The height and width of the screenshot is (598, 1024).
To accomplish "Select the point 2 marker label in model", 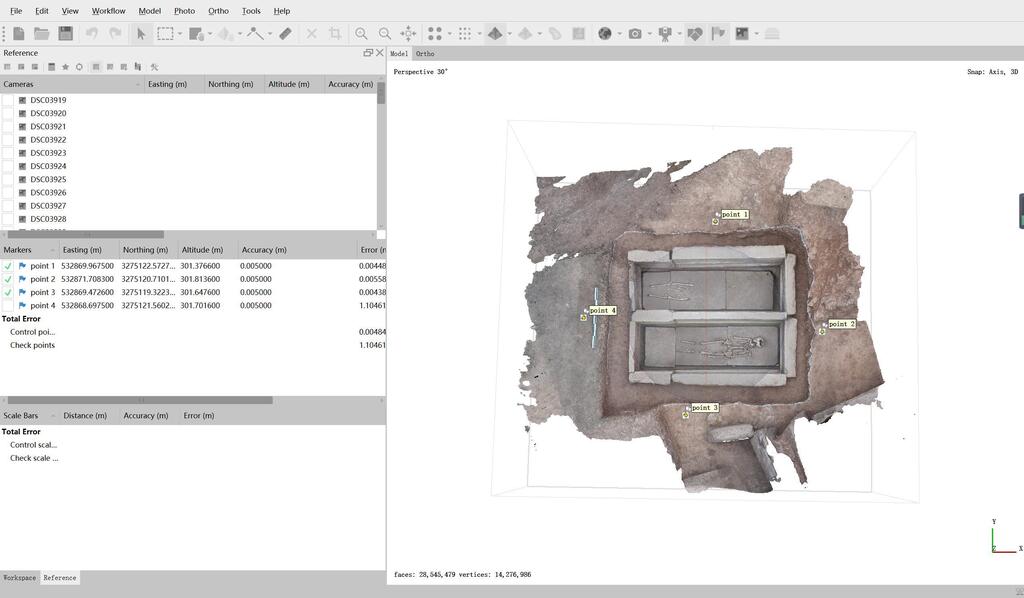I will click(x=841, y=324).
